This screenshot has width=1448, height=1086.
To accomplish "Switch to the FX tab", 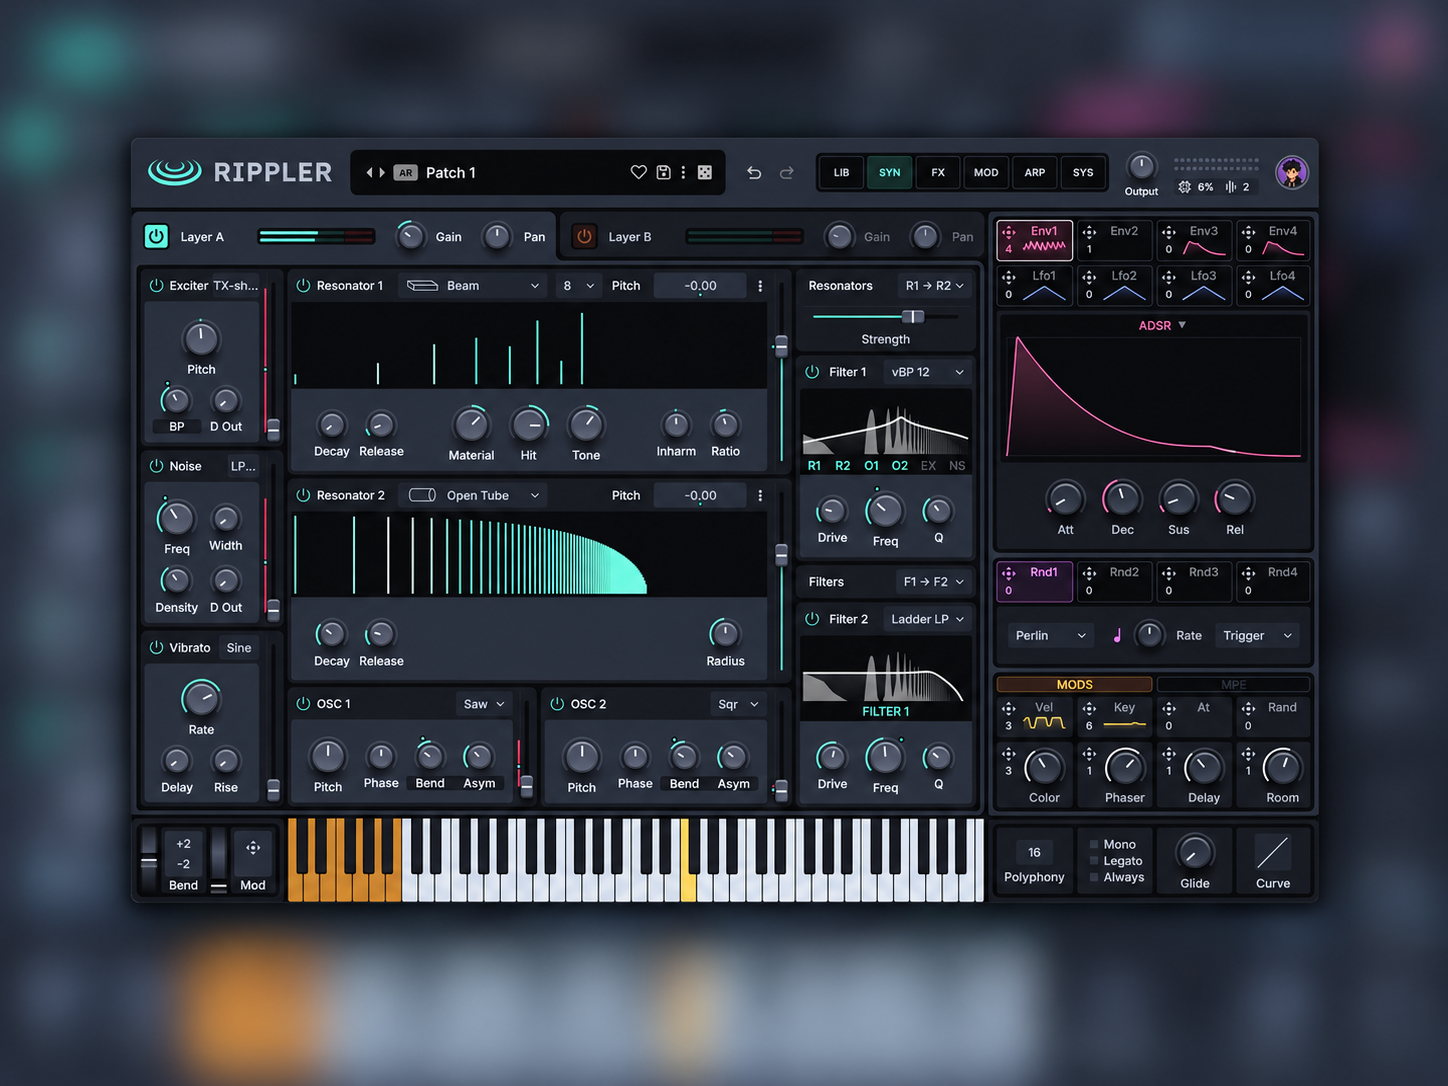I will tap(938, 173).
